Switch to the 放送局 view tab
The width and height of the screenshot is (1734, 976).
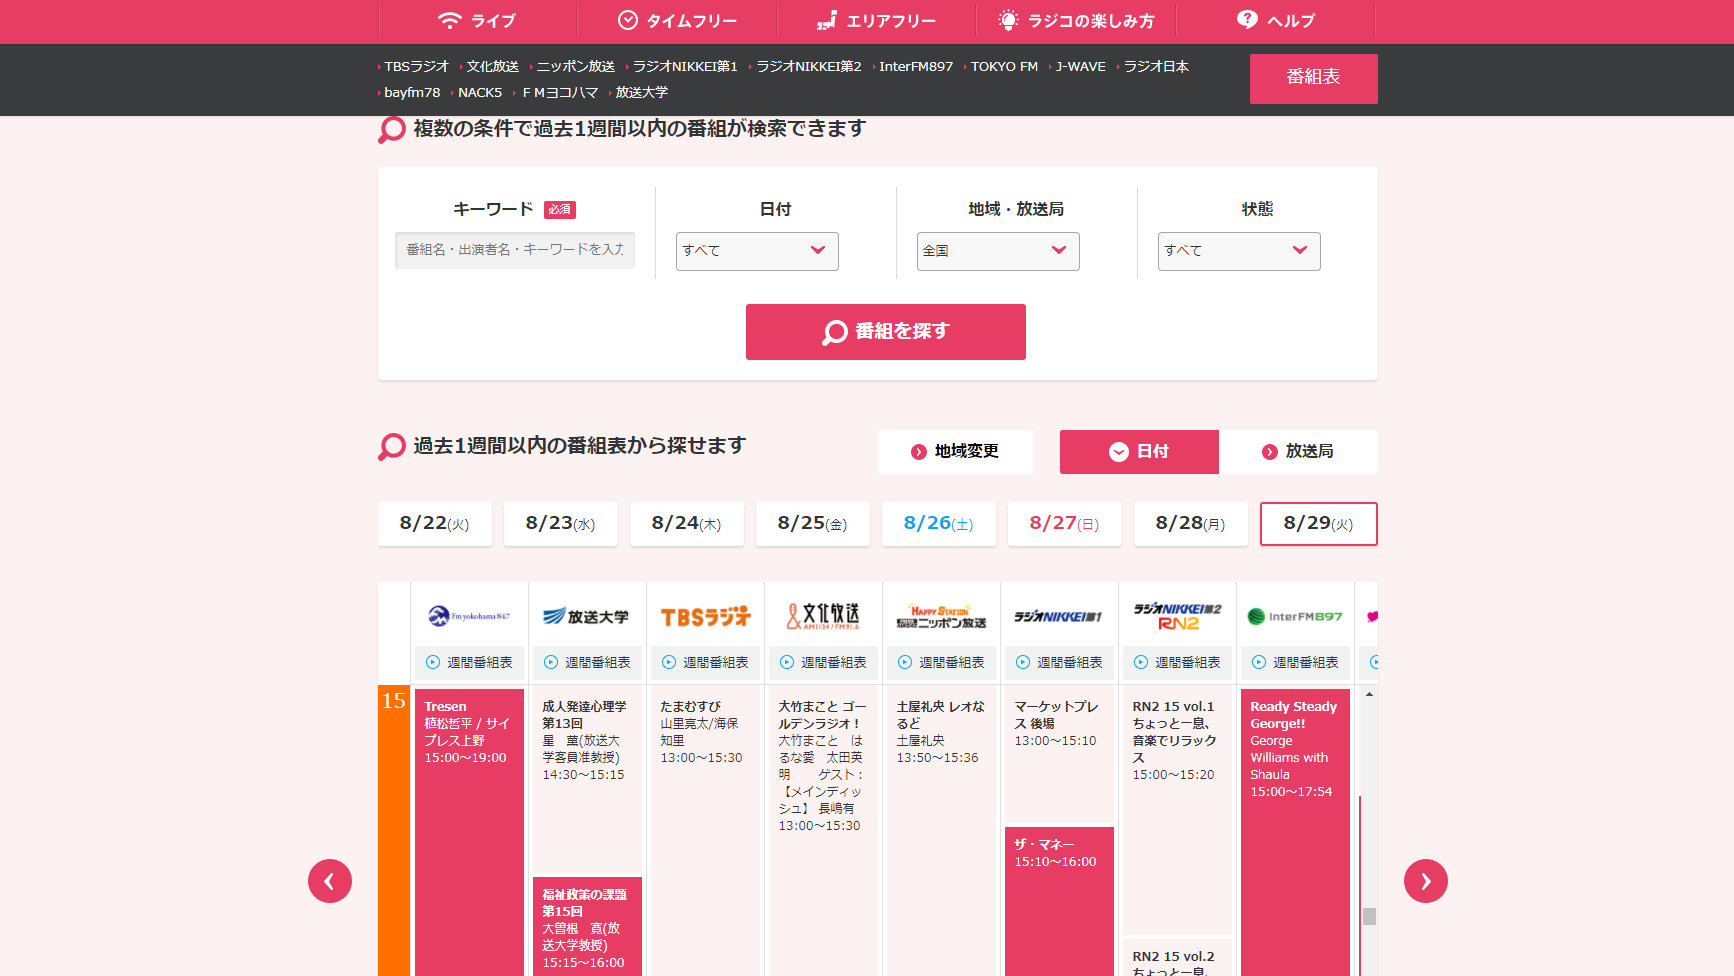pos(1298,452)
